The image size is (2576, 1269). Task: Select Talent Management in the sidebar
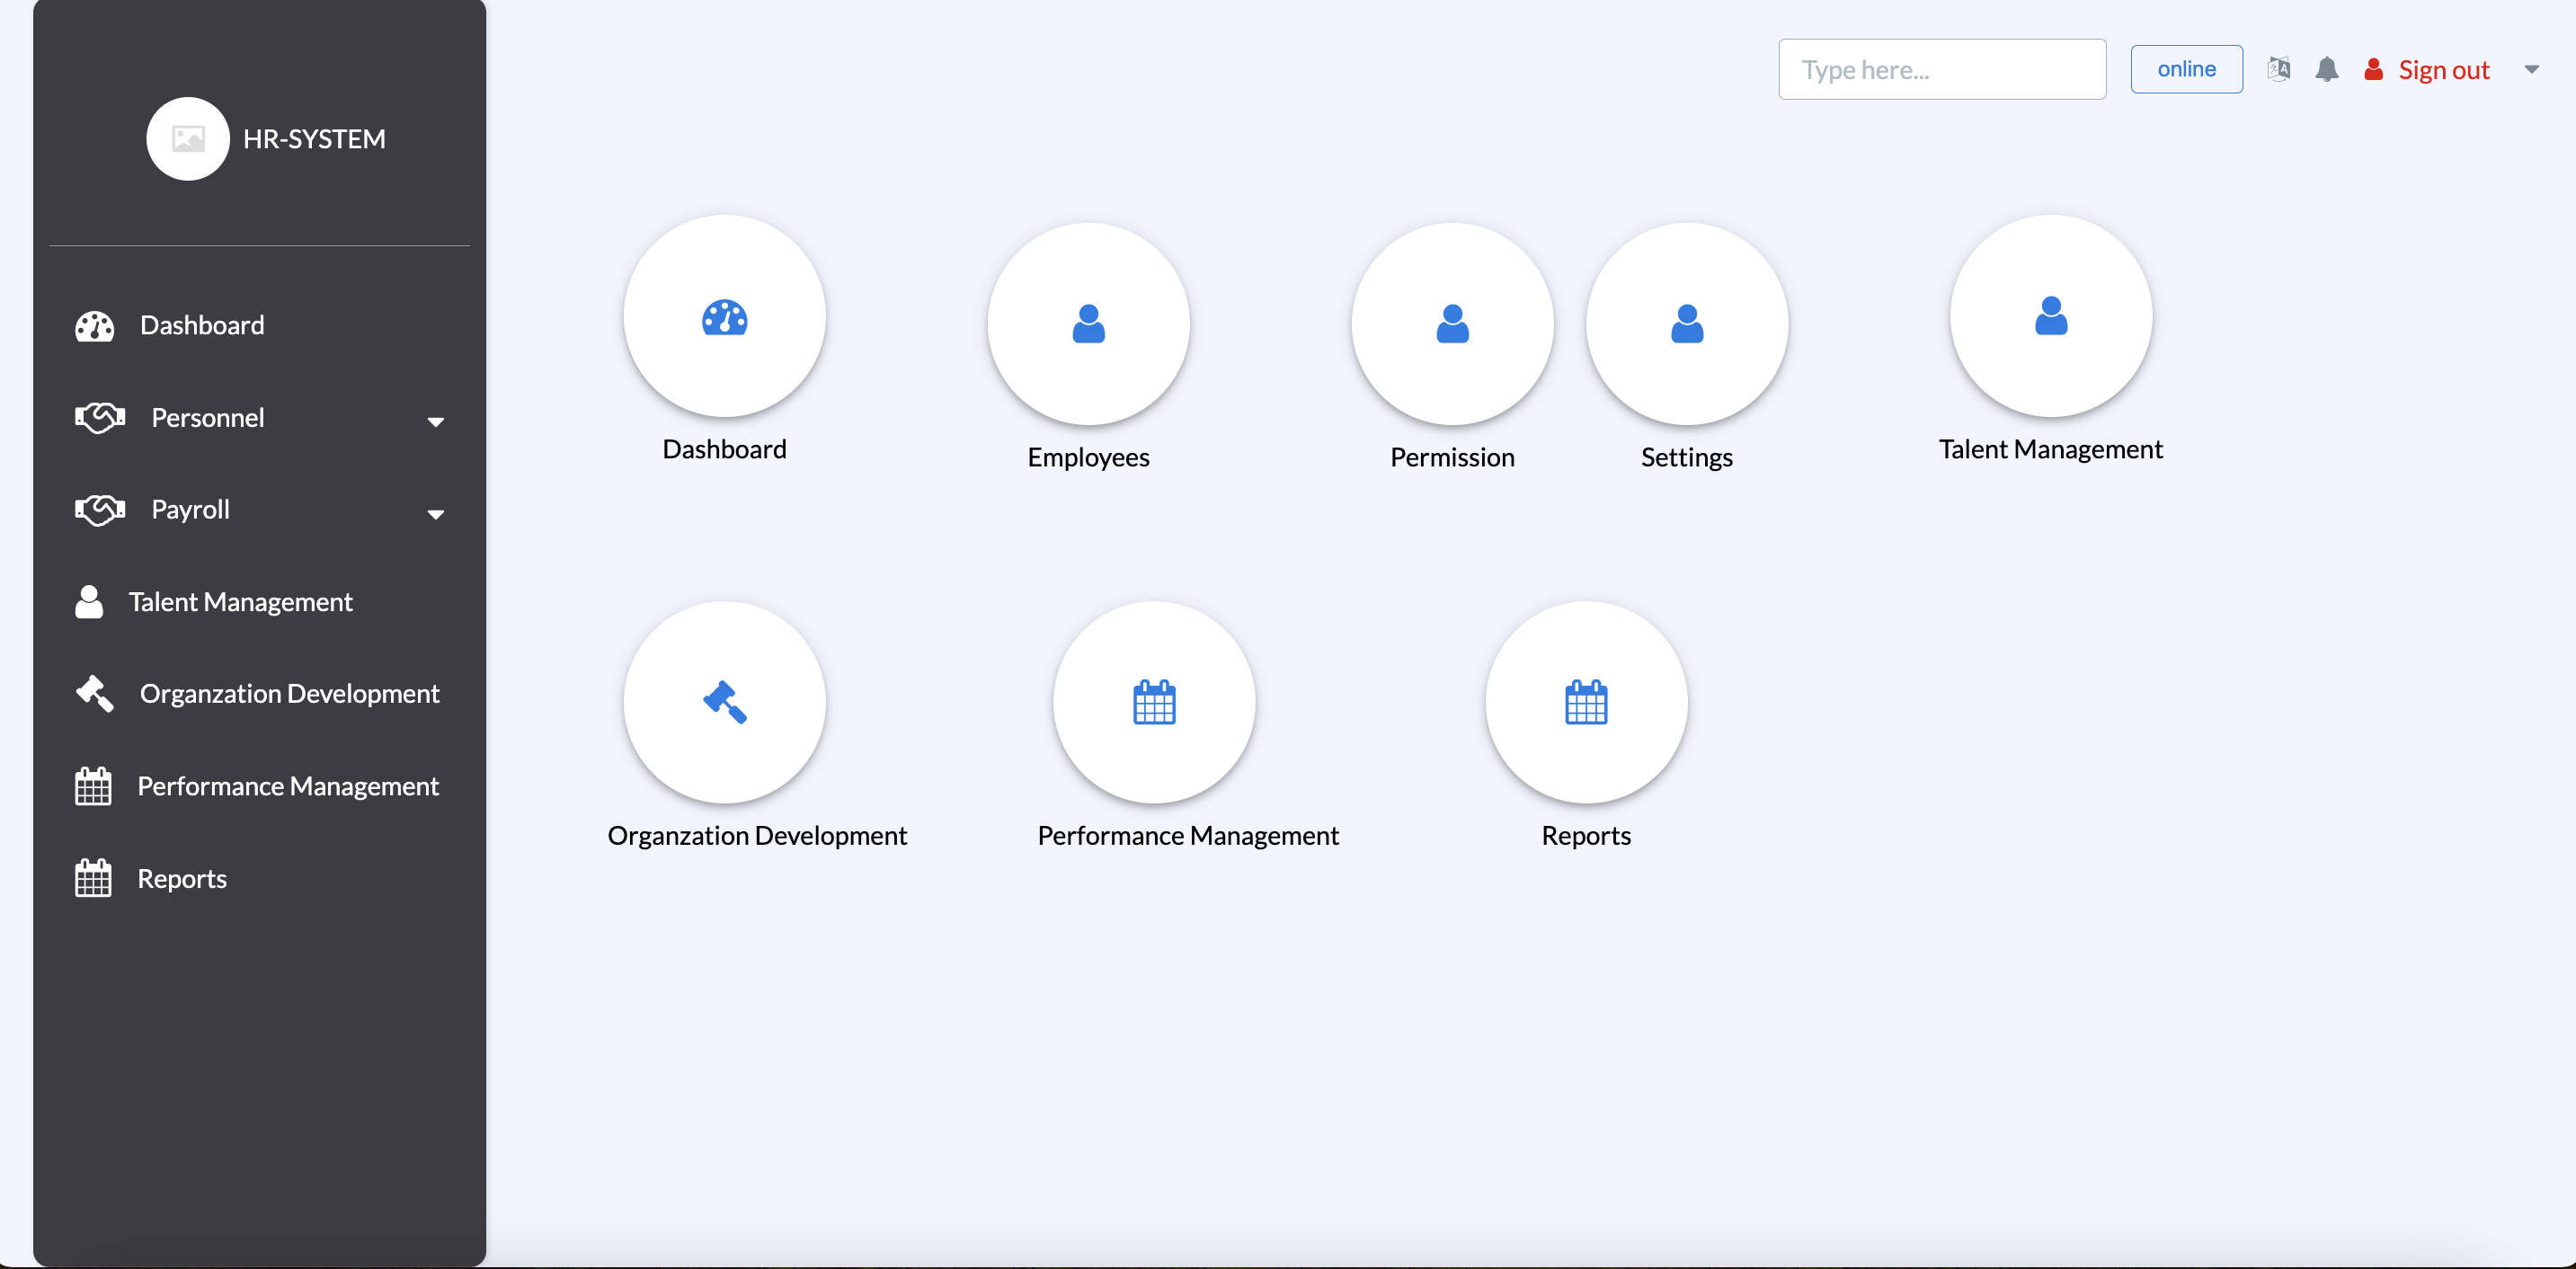pos(240,602)
